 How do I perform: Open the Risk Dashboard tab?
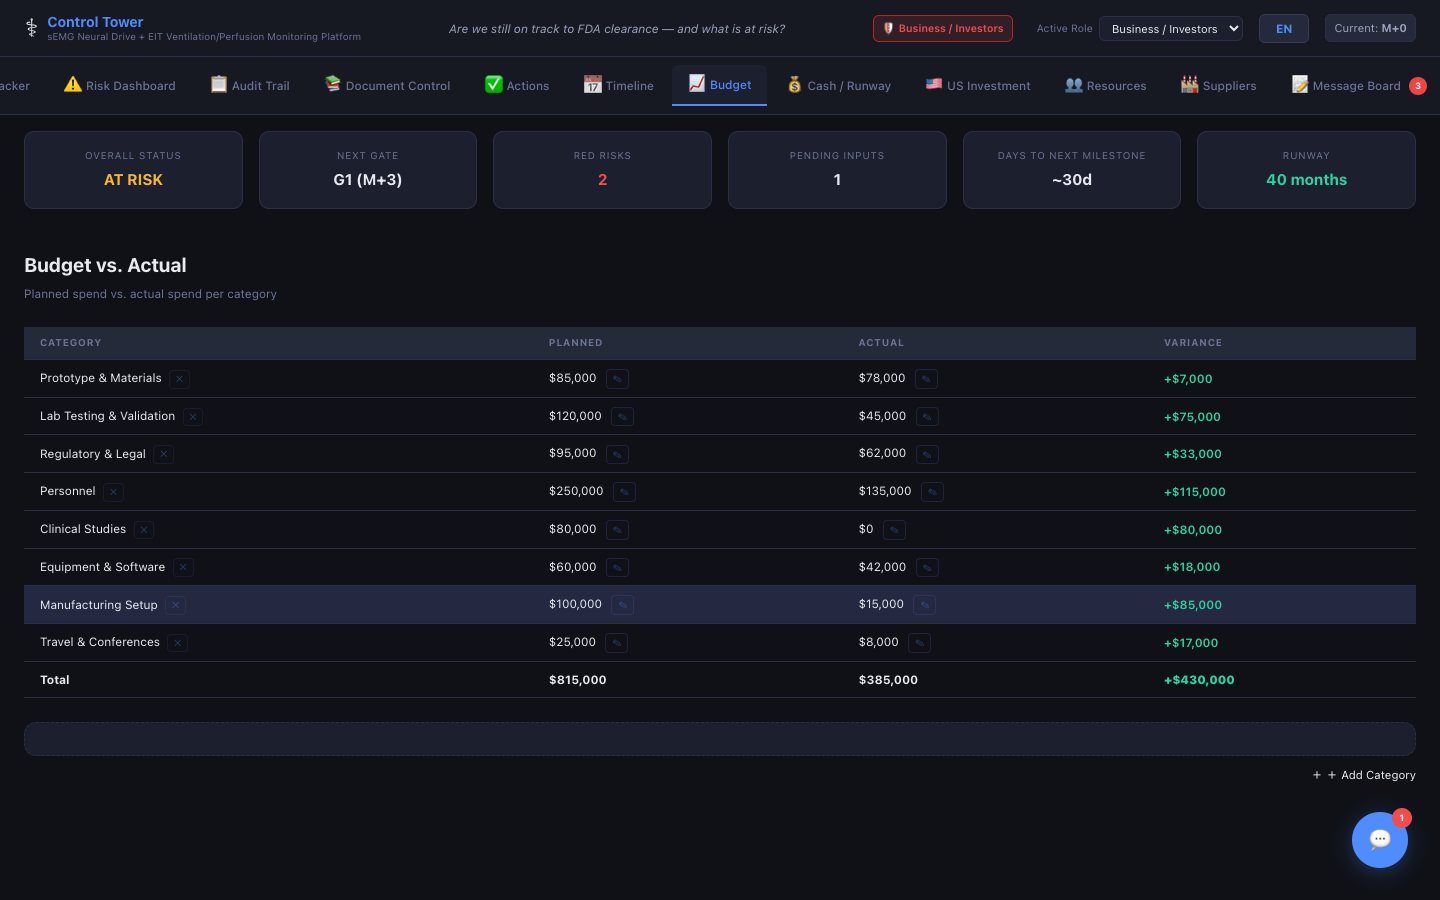[120, 86]
